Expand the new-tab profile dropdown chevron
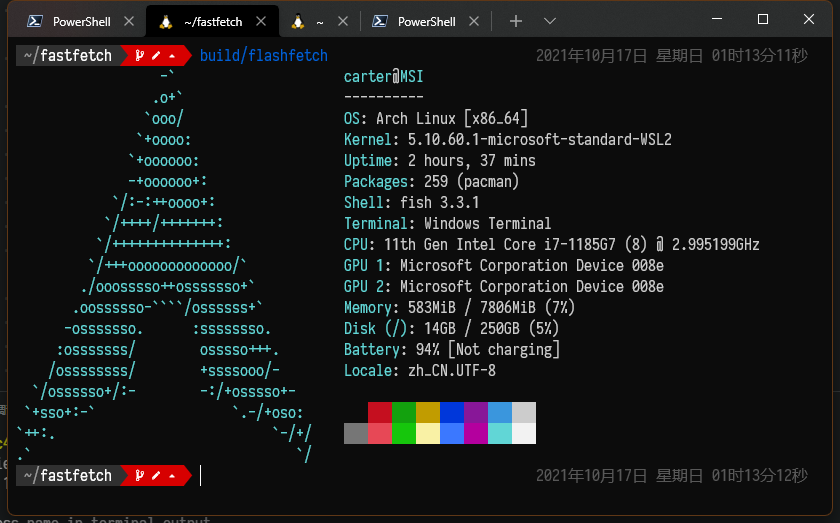Viewport: 840px width, 523px height. click(x=550, y=21)
